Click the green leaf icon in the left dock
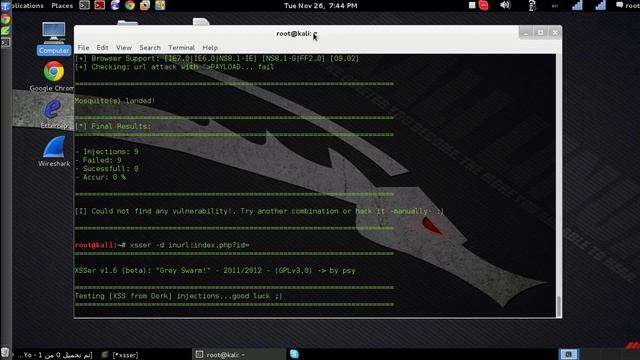 pyautogui.click(x=6, y=31)
